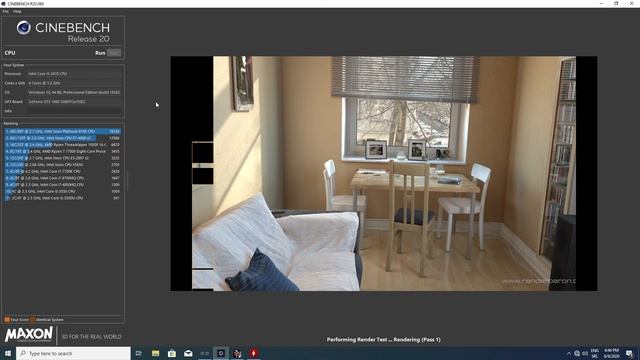Viewport: 640px width, 360px height.
Task: Click the MAXON logo
Action: pos(29,334)
